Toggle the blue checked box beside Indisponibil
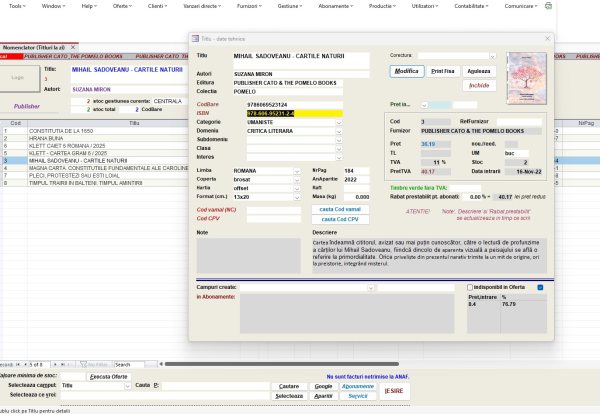Screen dimensions: 600x414 tap(540, 287)
